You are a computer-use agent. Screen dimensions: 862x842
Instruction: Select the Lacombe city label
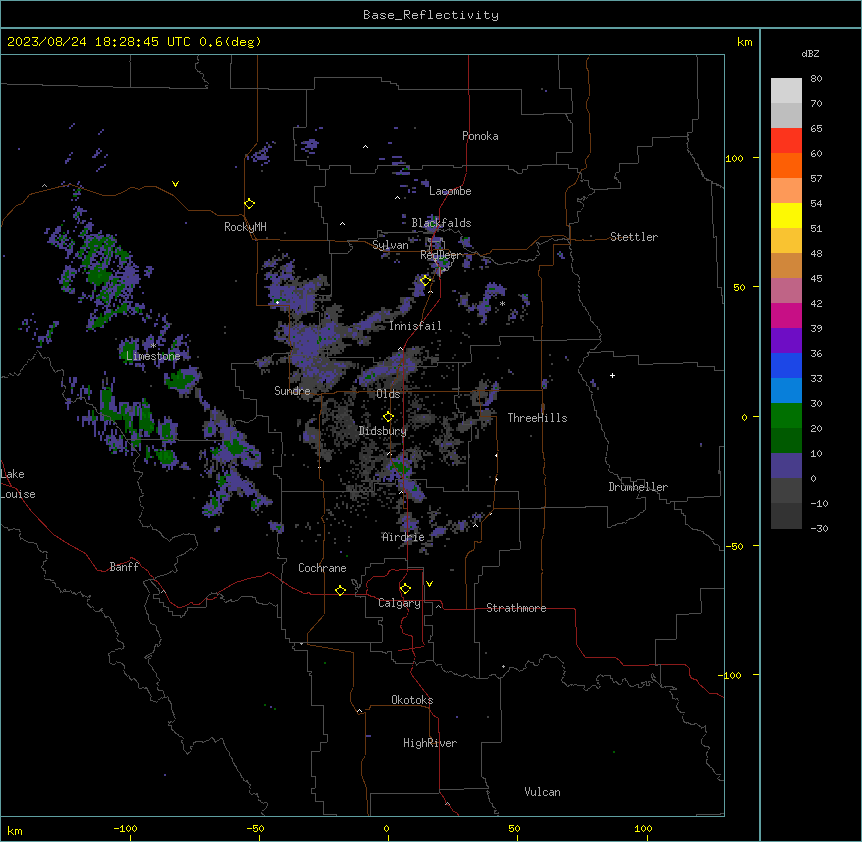coord(450,191)
